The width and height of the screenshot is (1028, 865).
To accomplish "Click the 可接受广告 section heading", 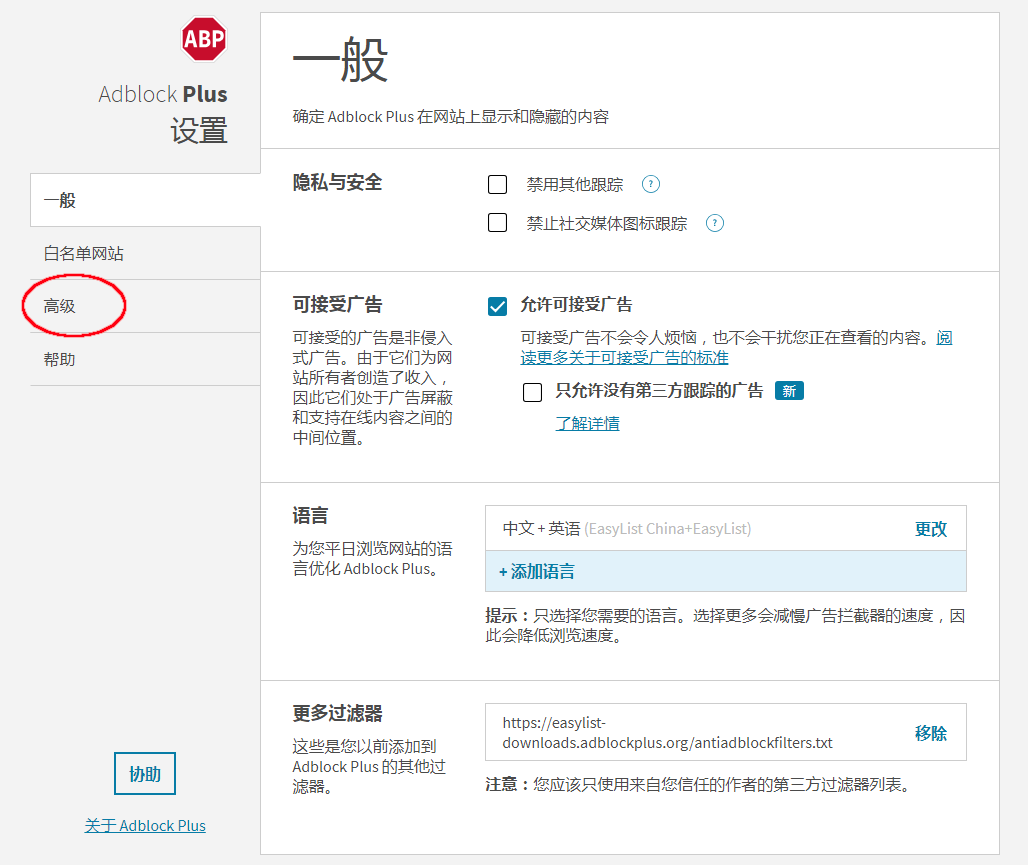I will click(x=337, y=304).
